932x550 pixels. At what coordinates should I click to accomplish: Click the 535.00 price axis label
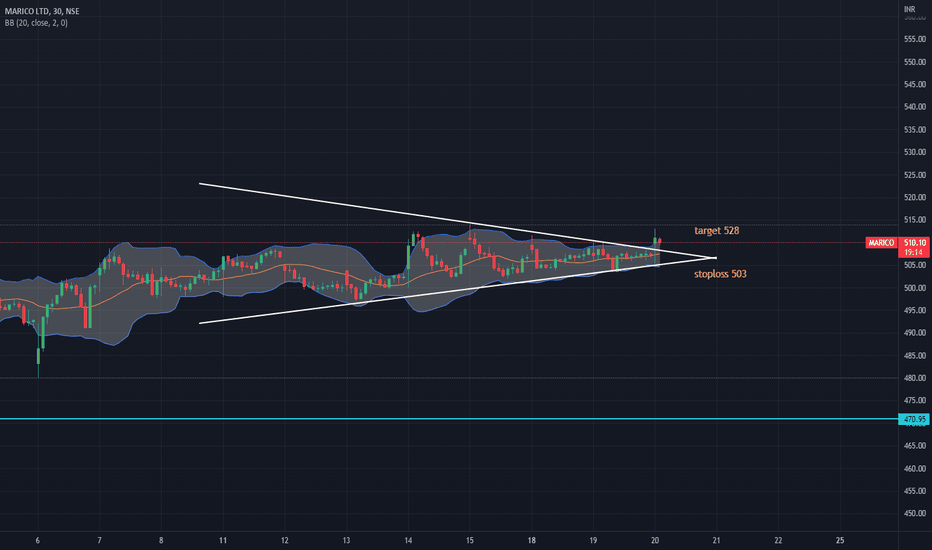point(915,130)
